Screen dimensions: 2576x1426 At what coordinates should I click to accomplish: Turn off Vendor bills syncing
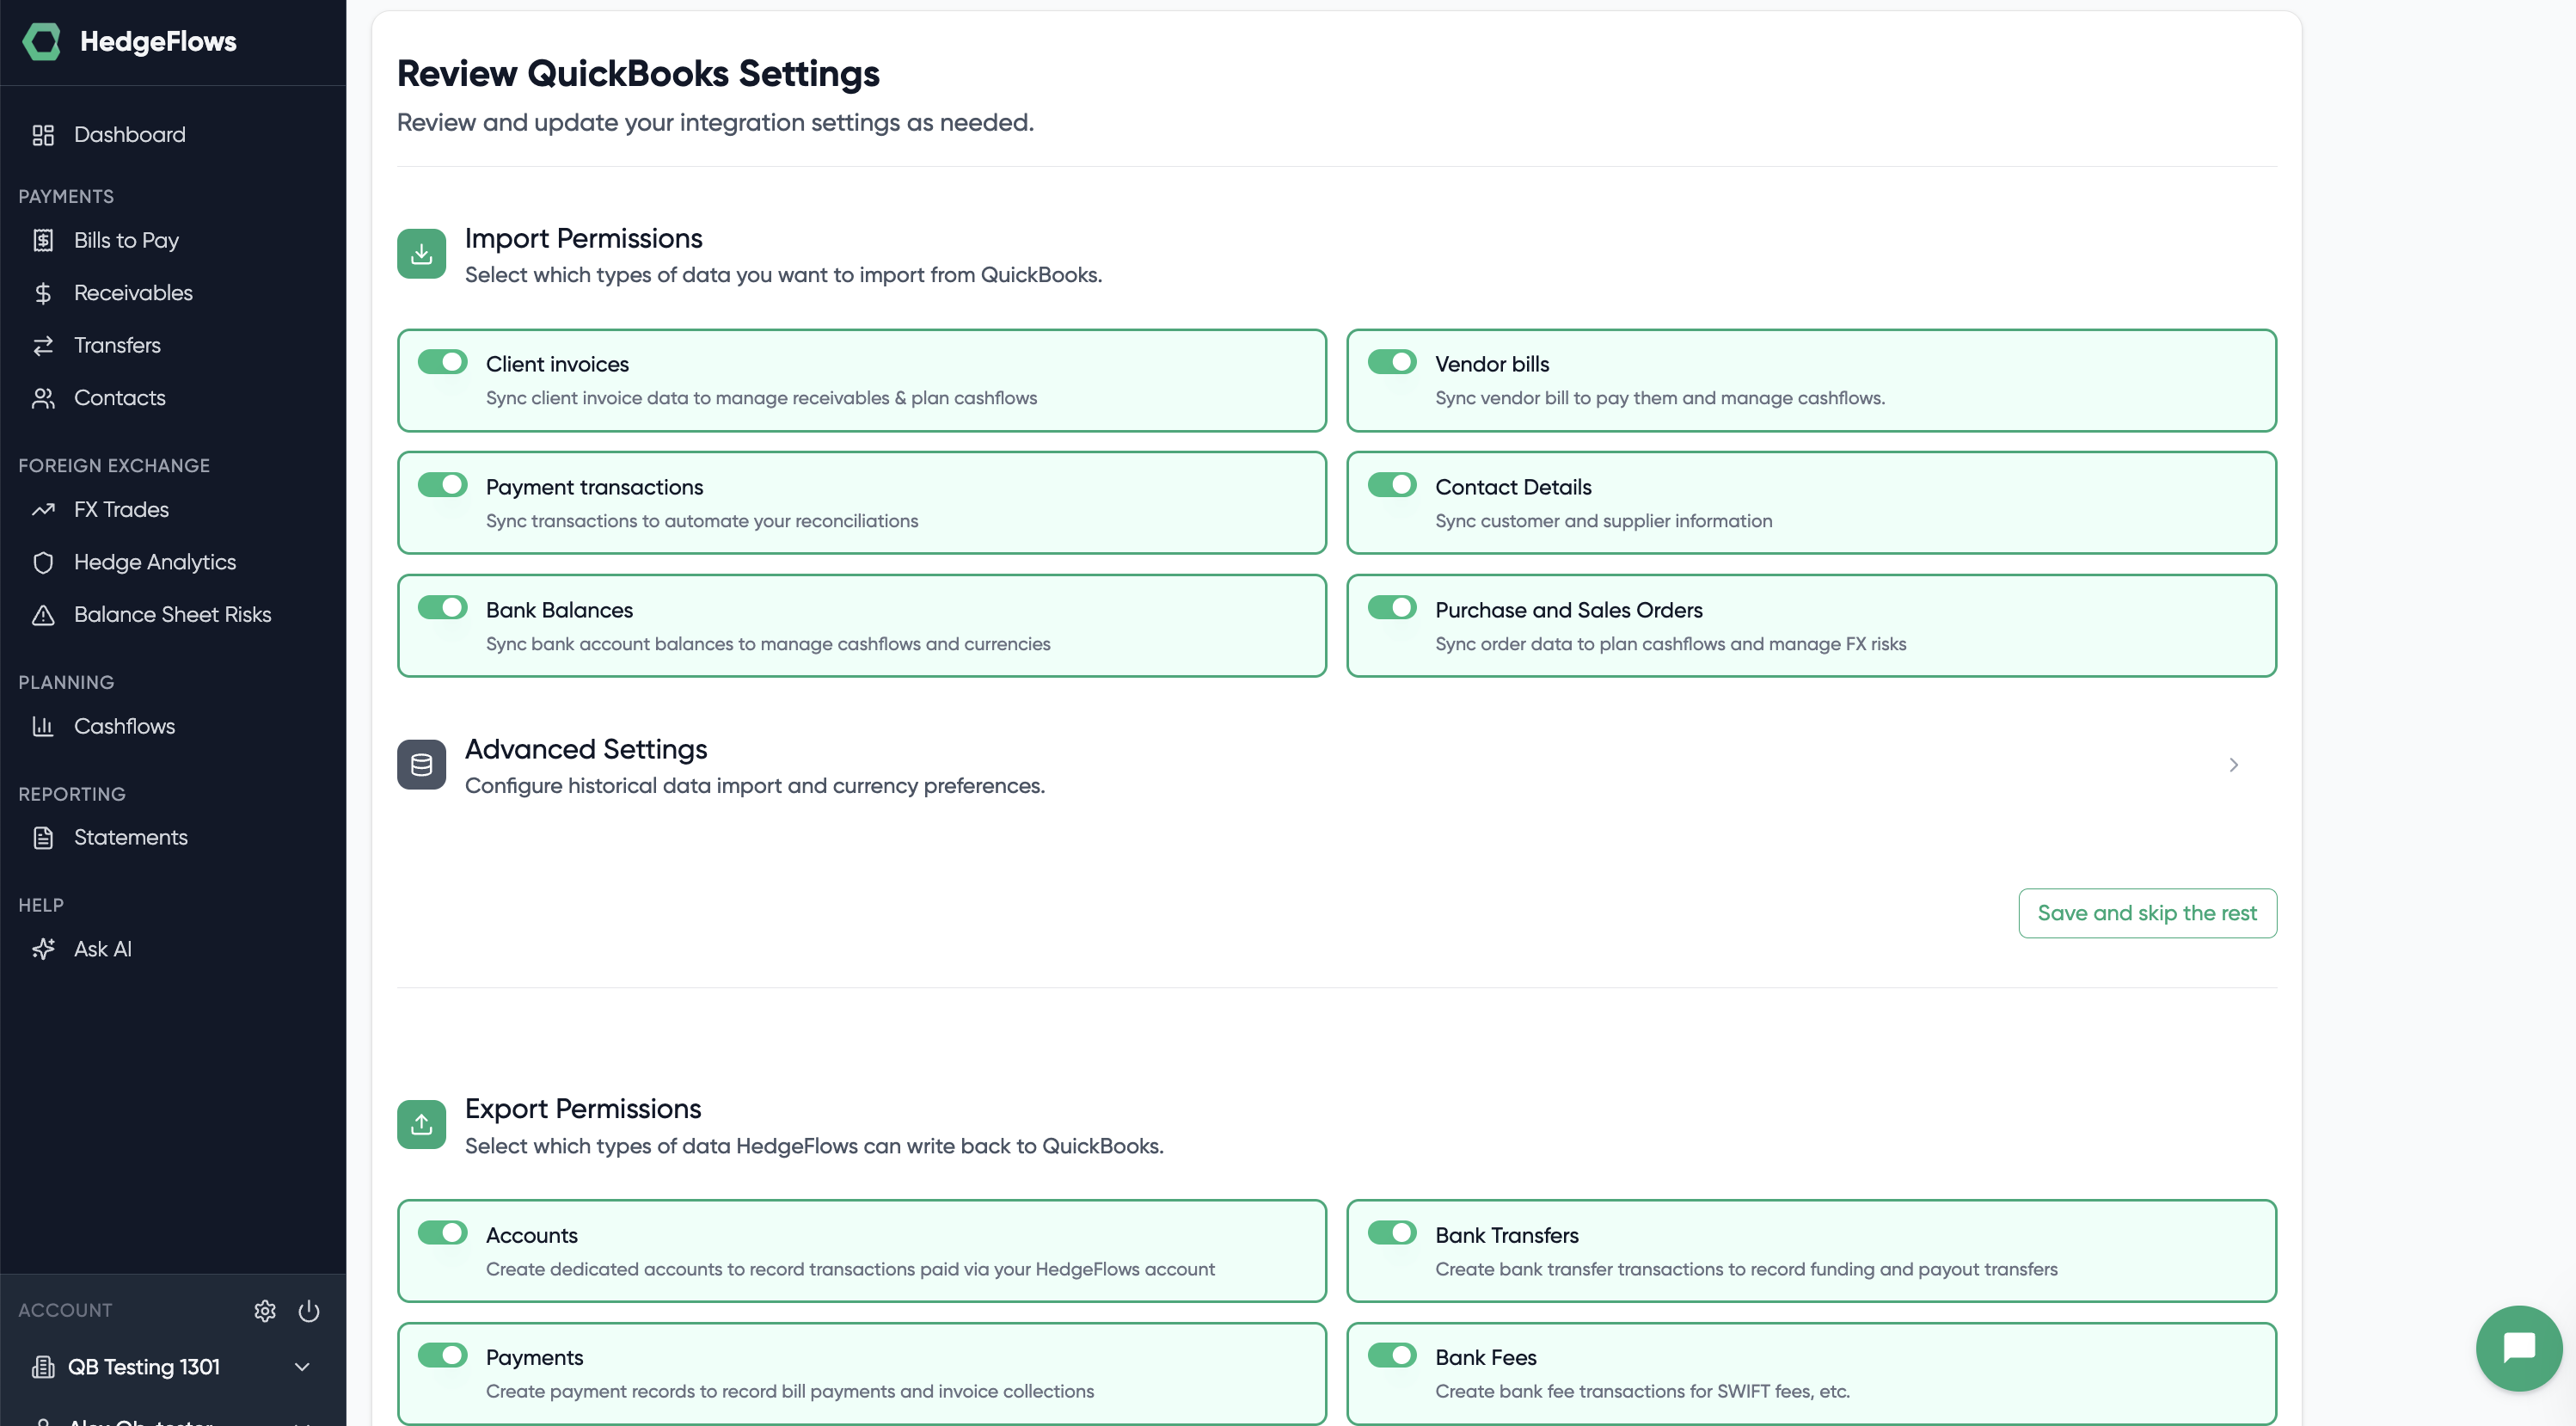[1392, 361]
